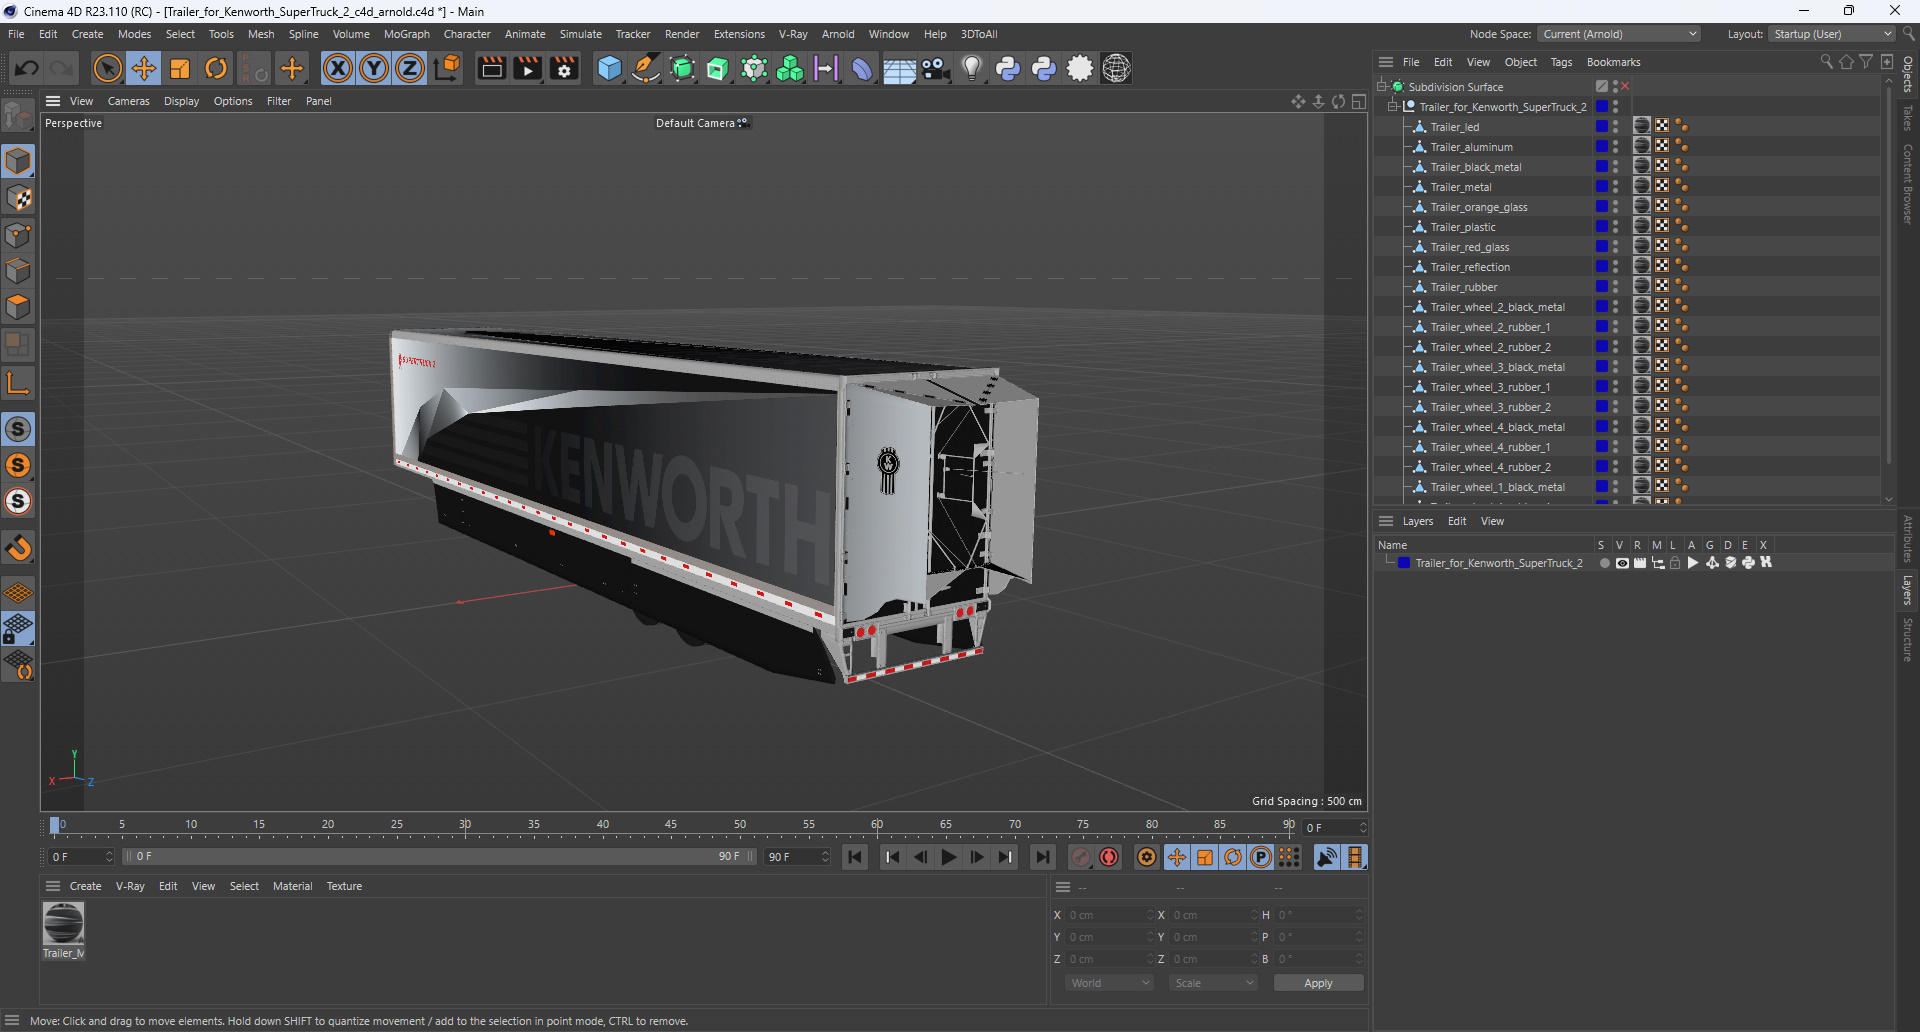Viewport: 1920px width, 1032px height.
Task: Enable Axis mode tool
Action: [x=18, y=383]
